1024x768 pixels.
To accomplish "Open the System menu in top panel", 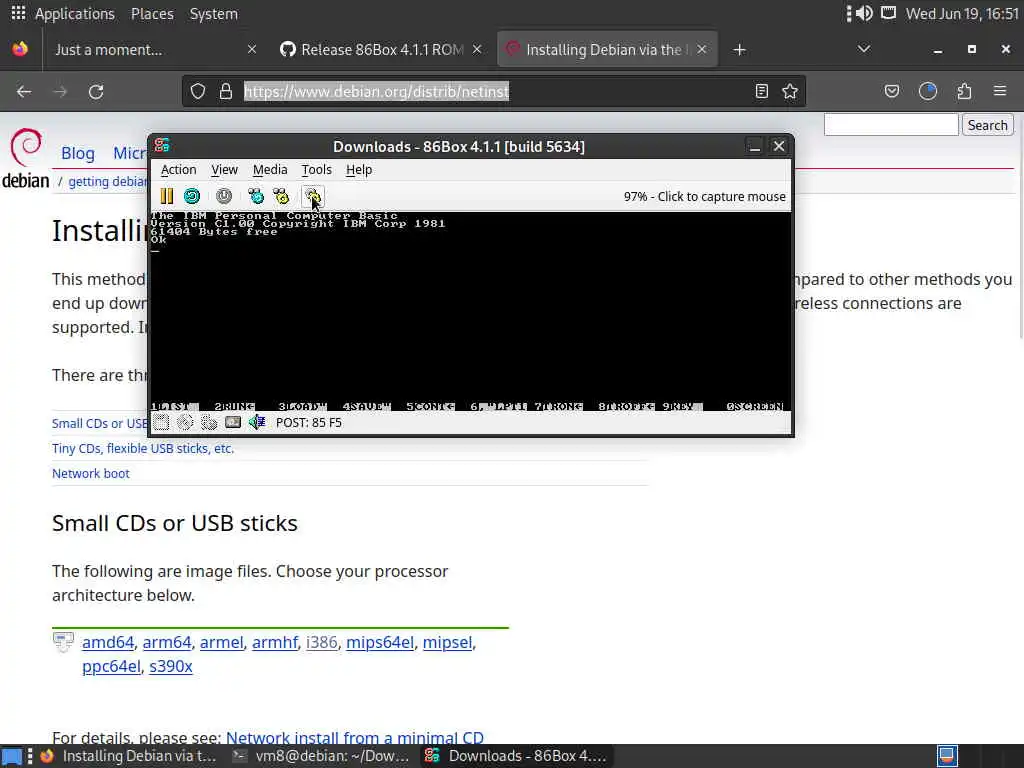I will pyautogui.click(x=214, y=14).
